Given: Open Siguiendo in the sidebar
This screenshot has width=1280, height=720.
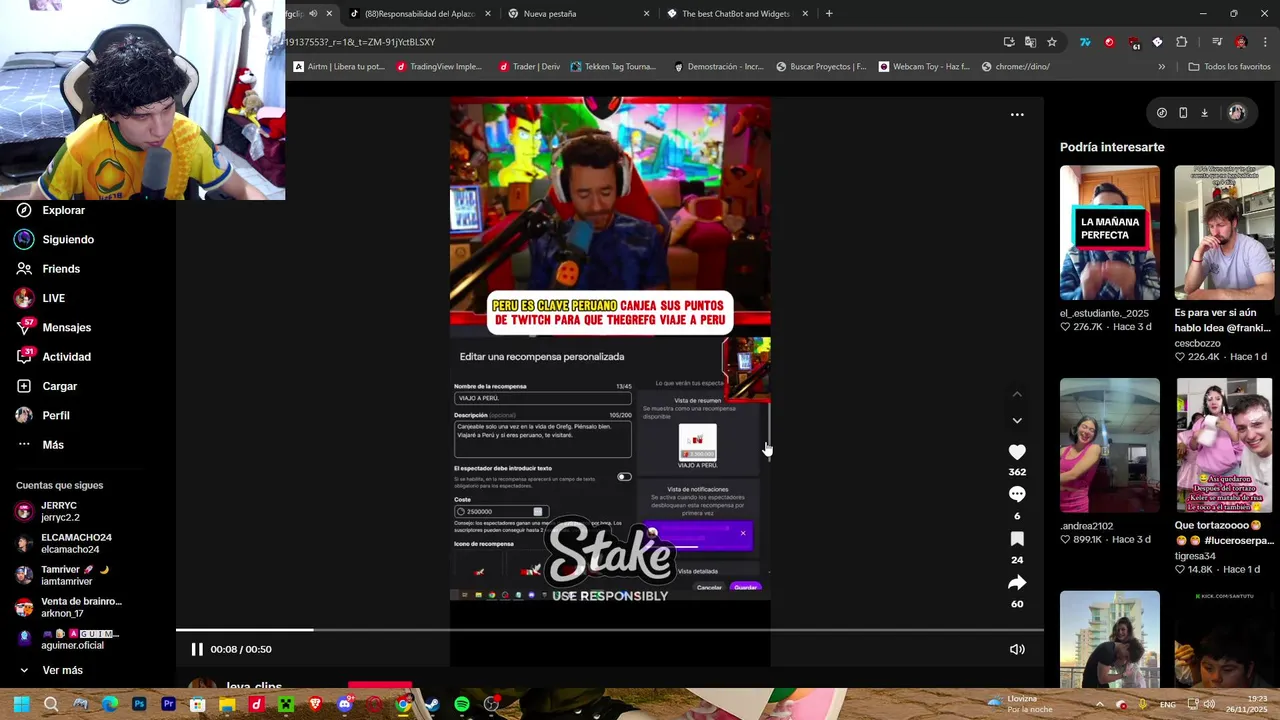Looking at the screenshot, I should [55, 239].
